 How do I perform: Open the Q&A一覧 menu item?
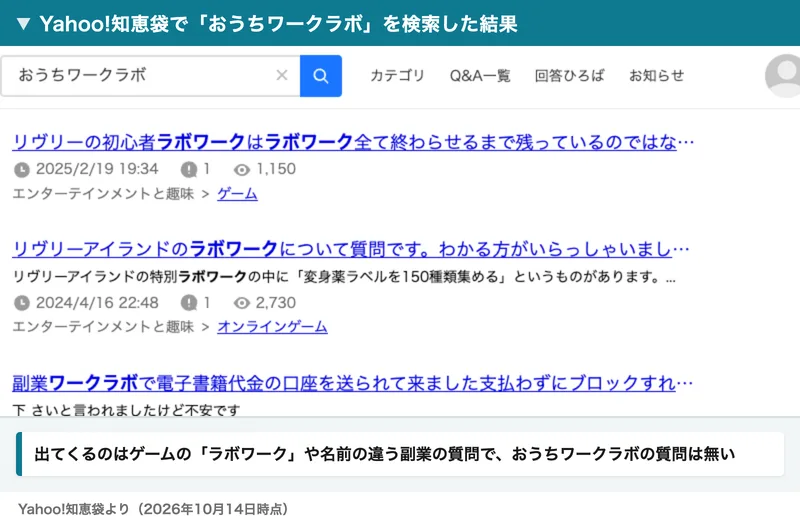[480, 75]
